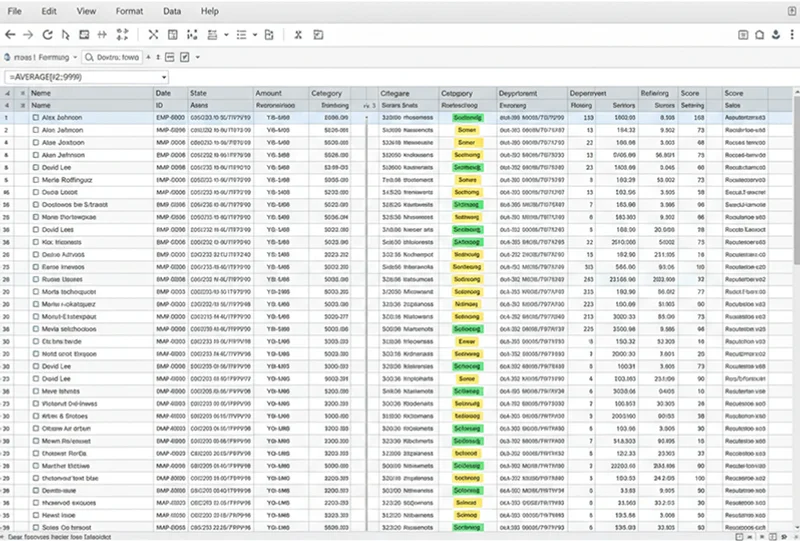The image size is (800, 541).
Task: Click the State column header
Action: tap(220, 93)
